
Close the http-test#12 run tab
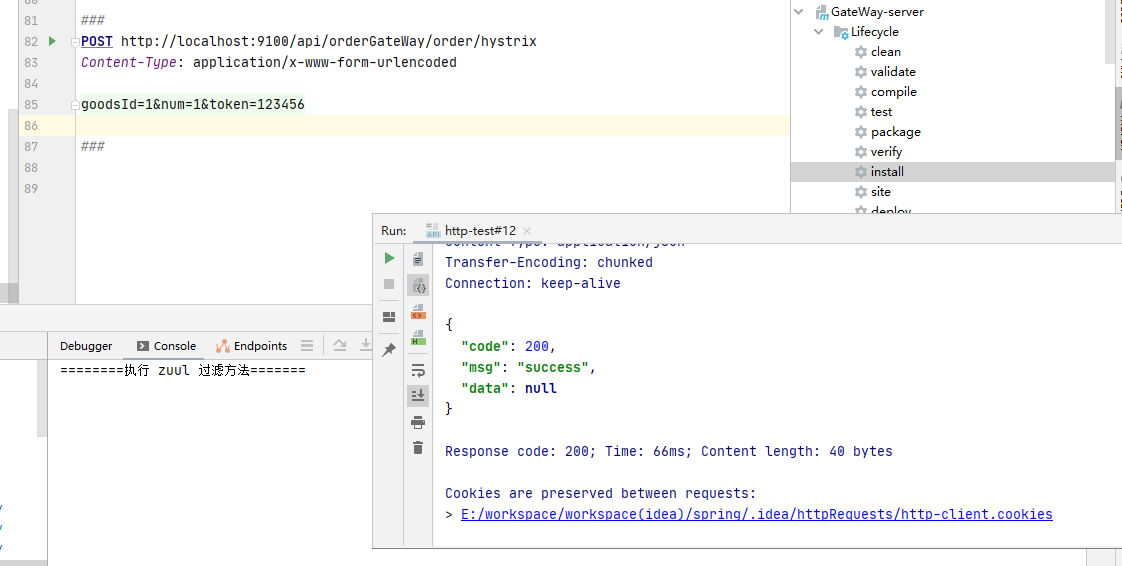[527, 231]
